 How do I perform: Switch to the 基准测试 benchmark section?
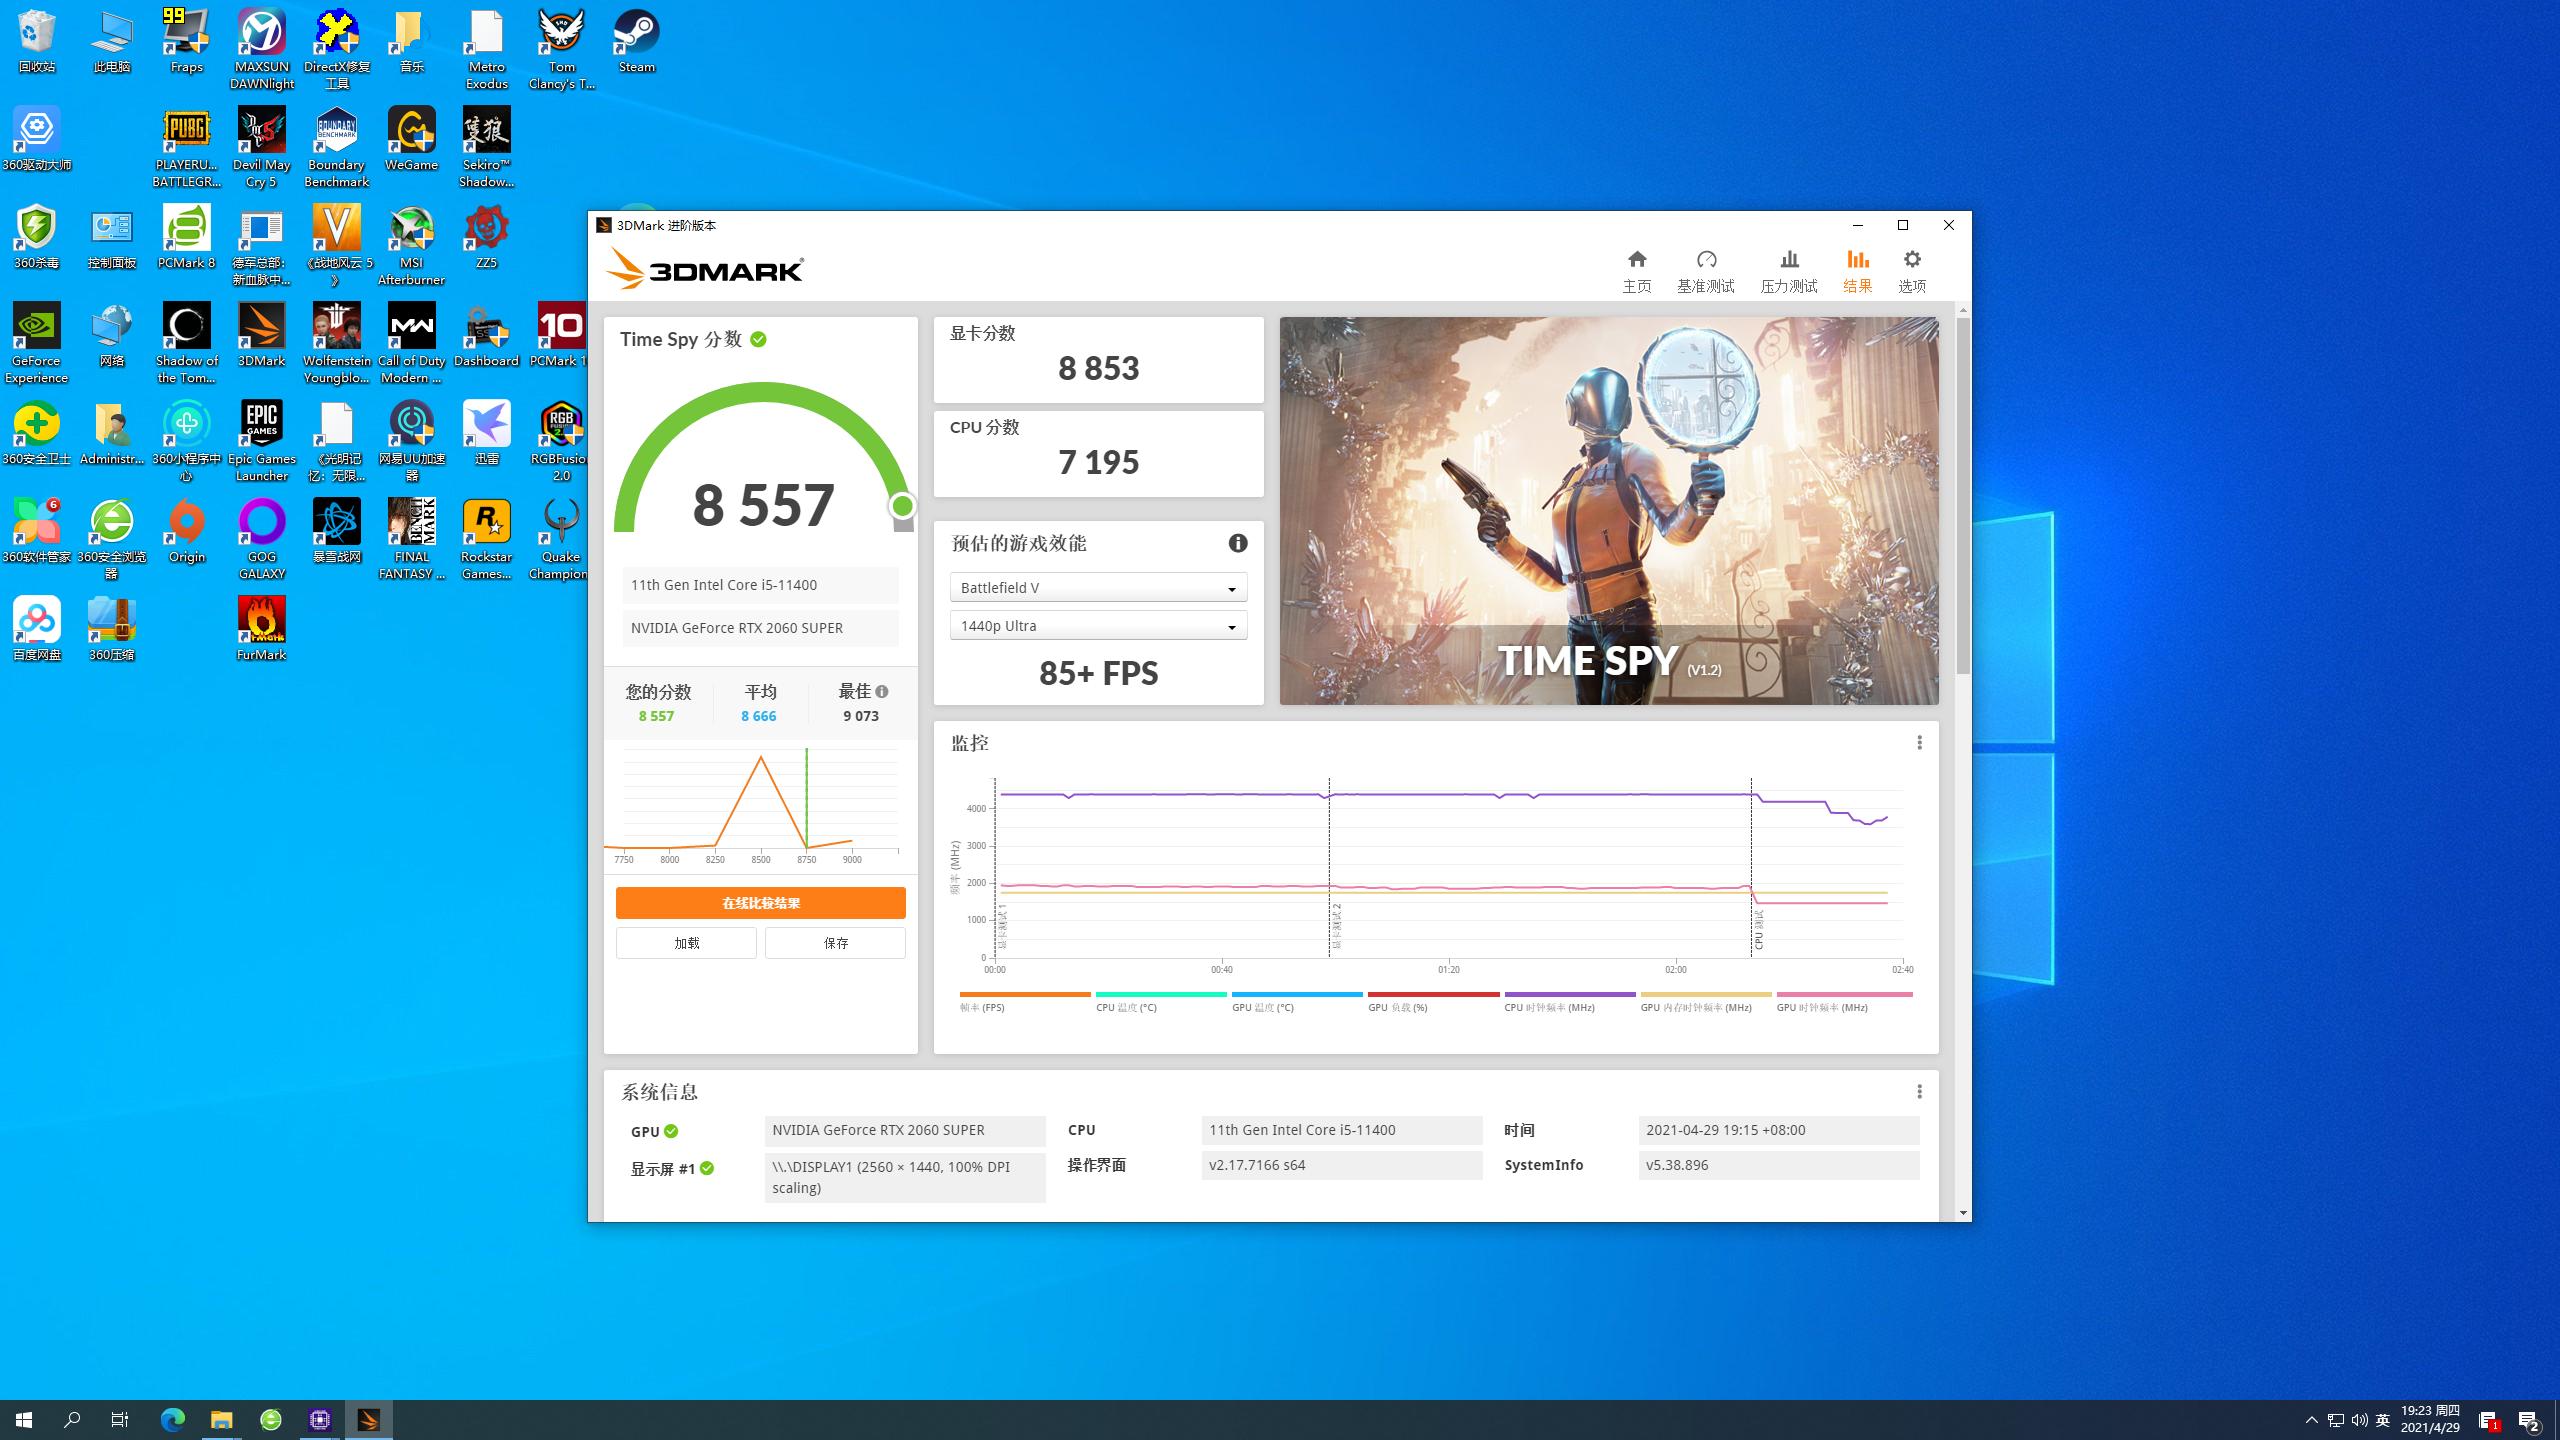click(x=1706, y=268)
